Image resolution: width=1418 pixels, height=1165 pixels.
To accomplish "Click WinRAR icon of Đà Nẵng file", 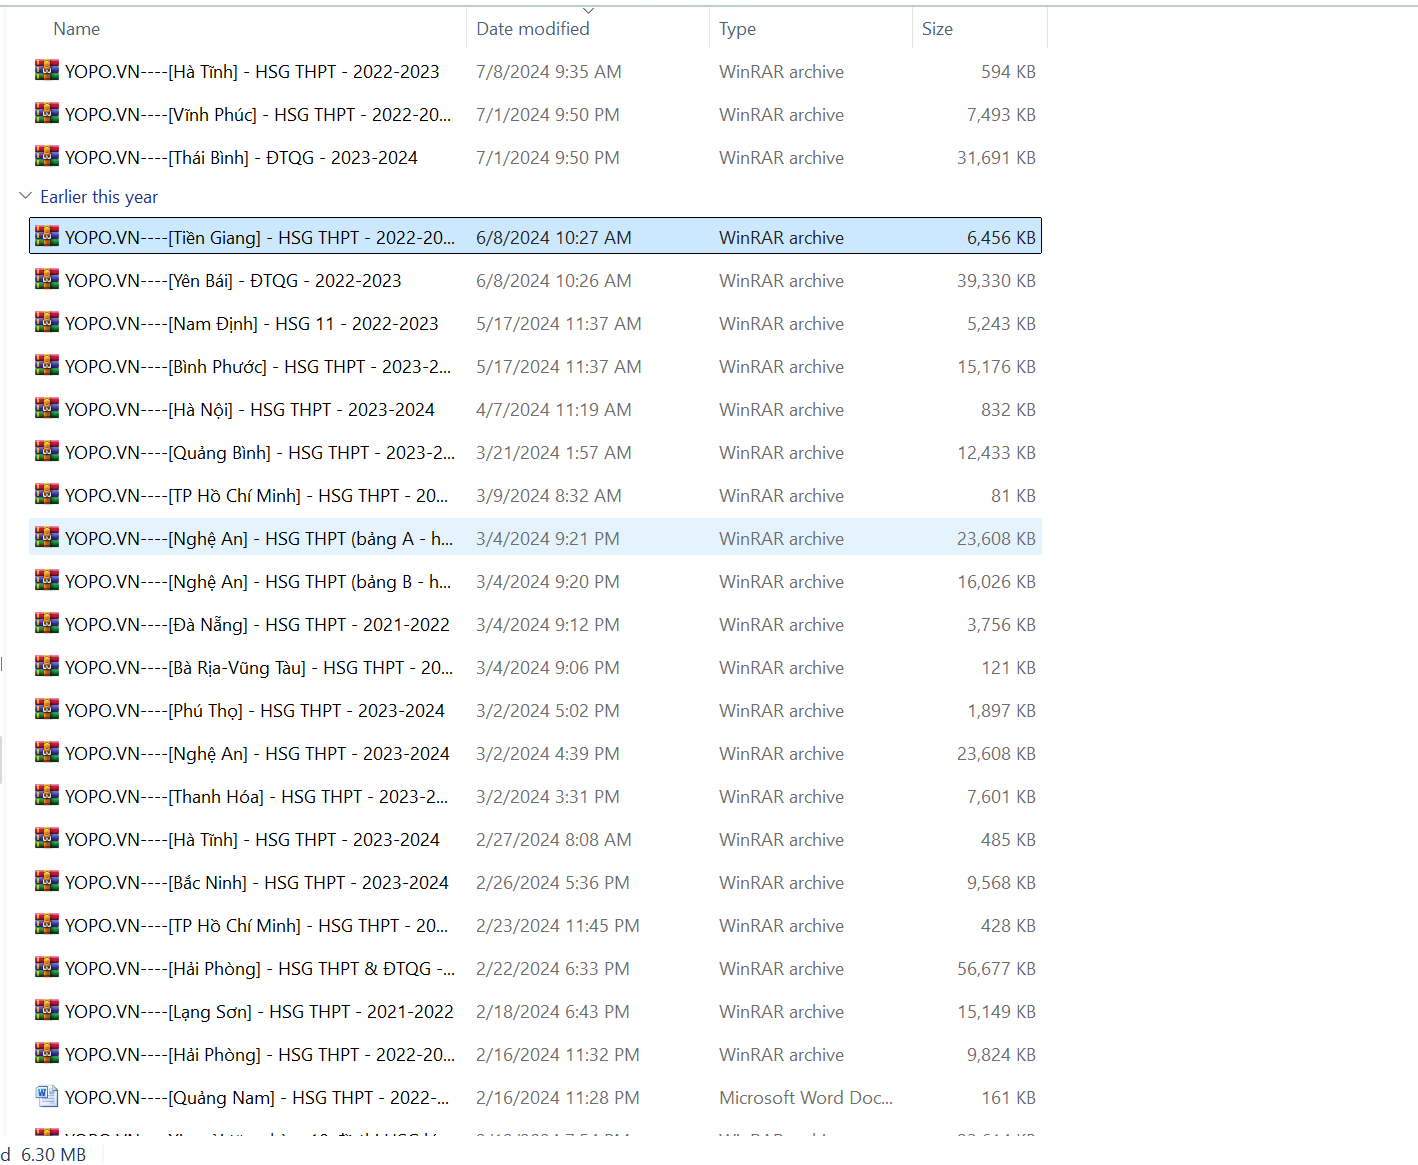I will coord(47,623).
